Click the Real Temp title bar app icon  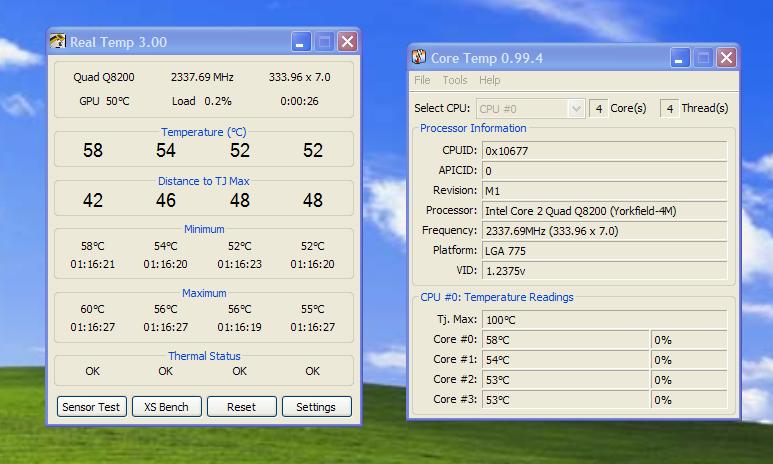pos(58,41)
